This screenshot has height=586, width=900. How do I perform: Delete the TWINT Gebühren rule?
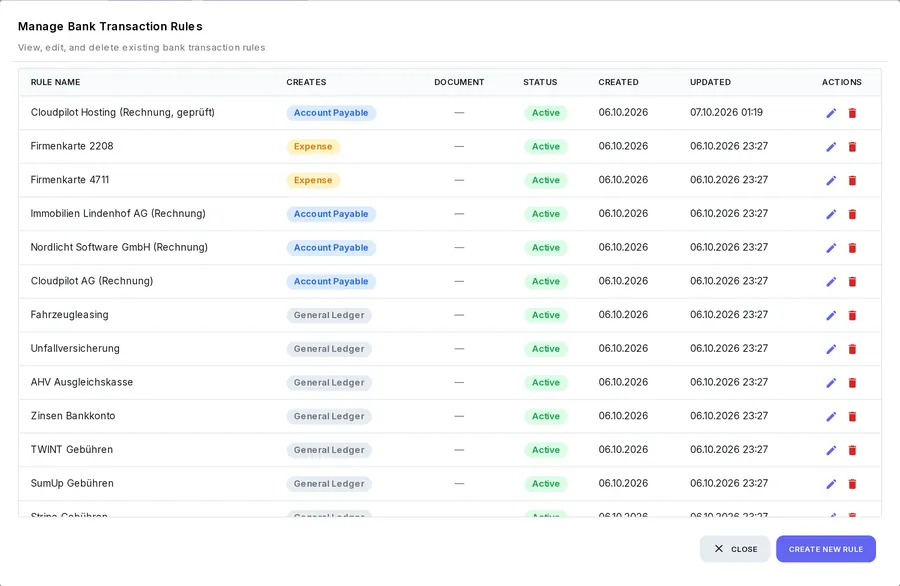[x=852, y=451]
